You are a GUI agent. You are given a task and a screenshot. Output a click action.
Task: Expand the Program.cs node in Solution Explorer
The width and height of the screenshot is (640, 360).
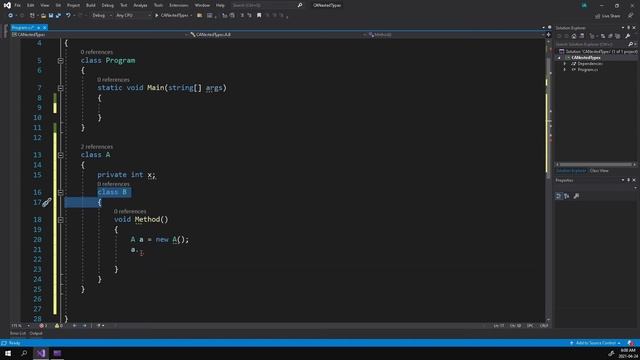tap(565, 70)
